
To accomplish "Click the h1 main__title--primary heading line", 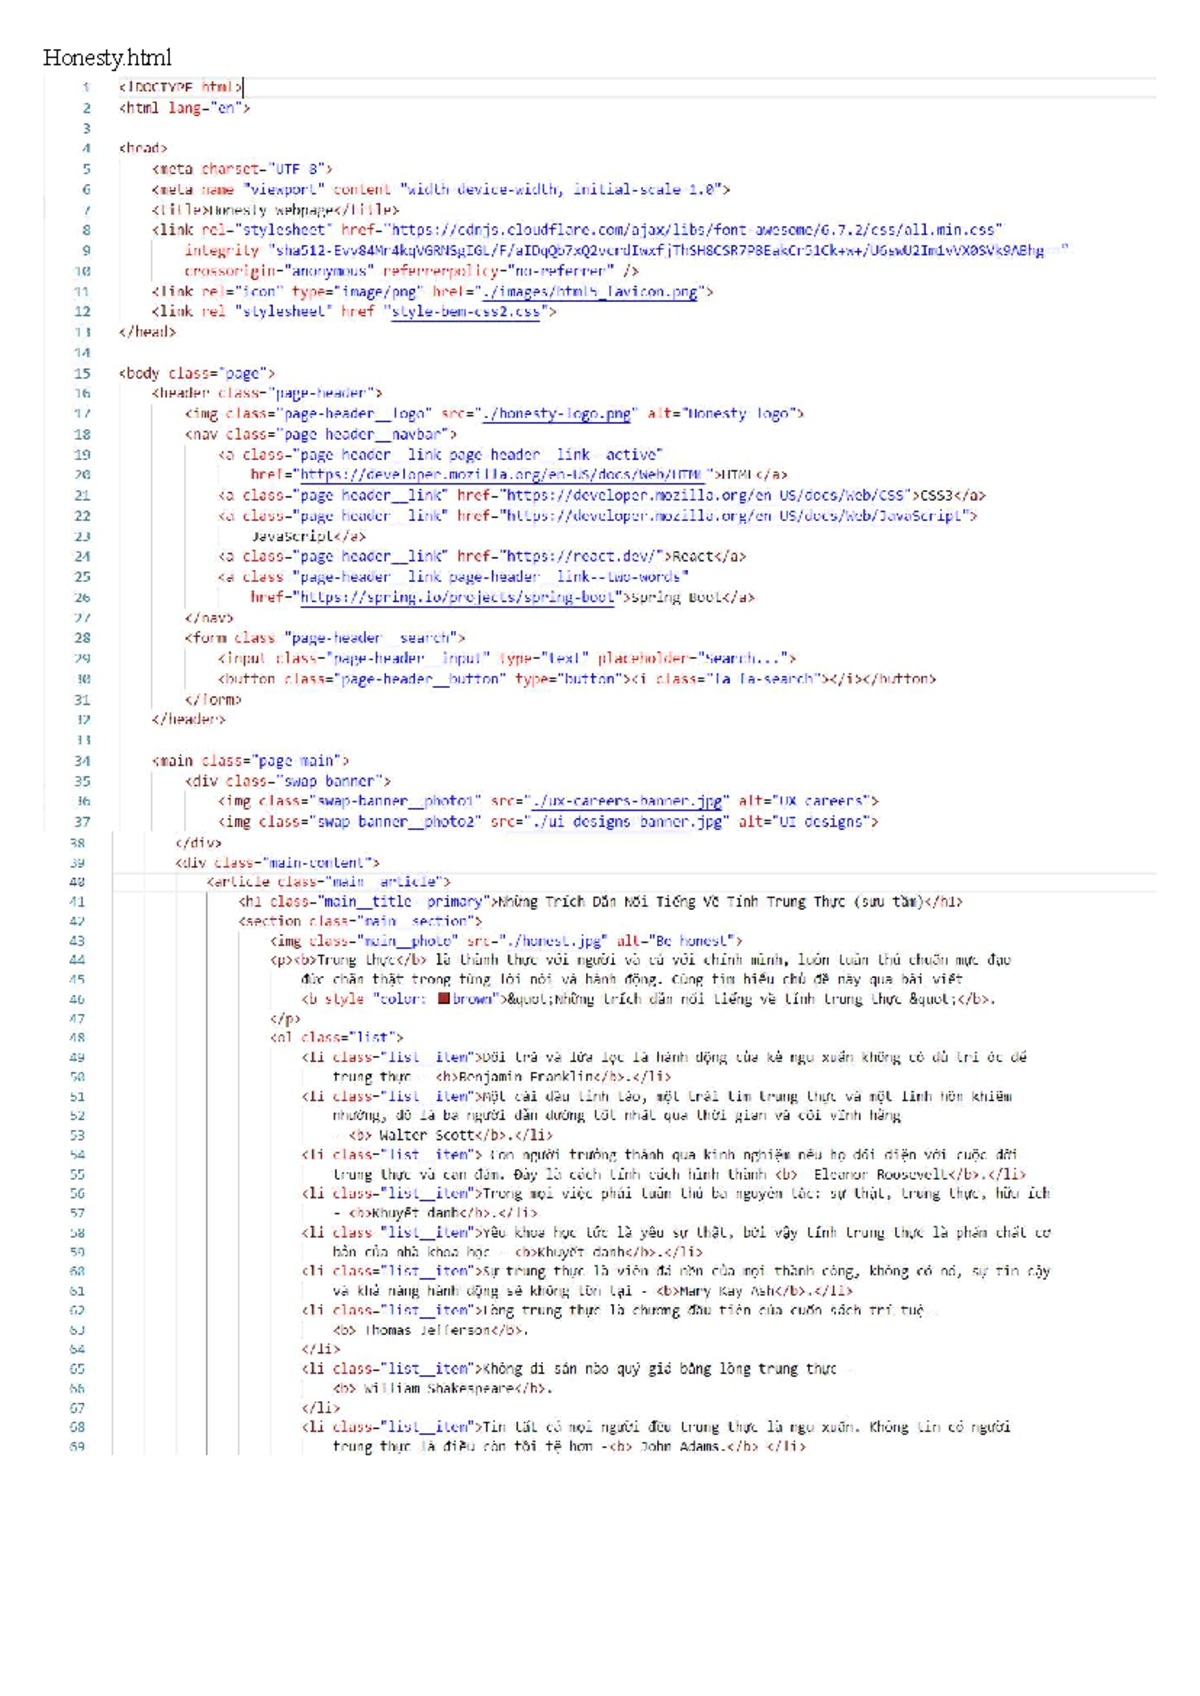I will pos(600,902).
